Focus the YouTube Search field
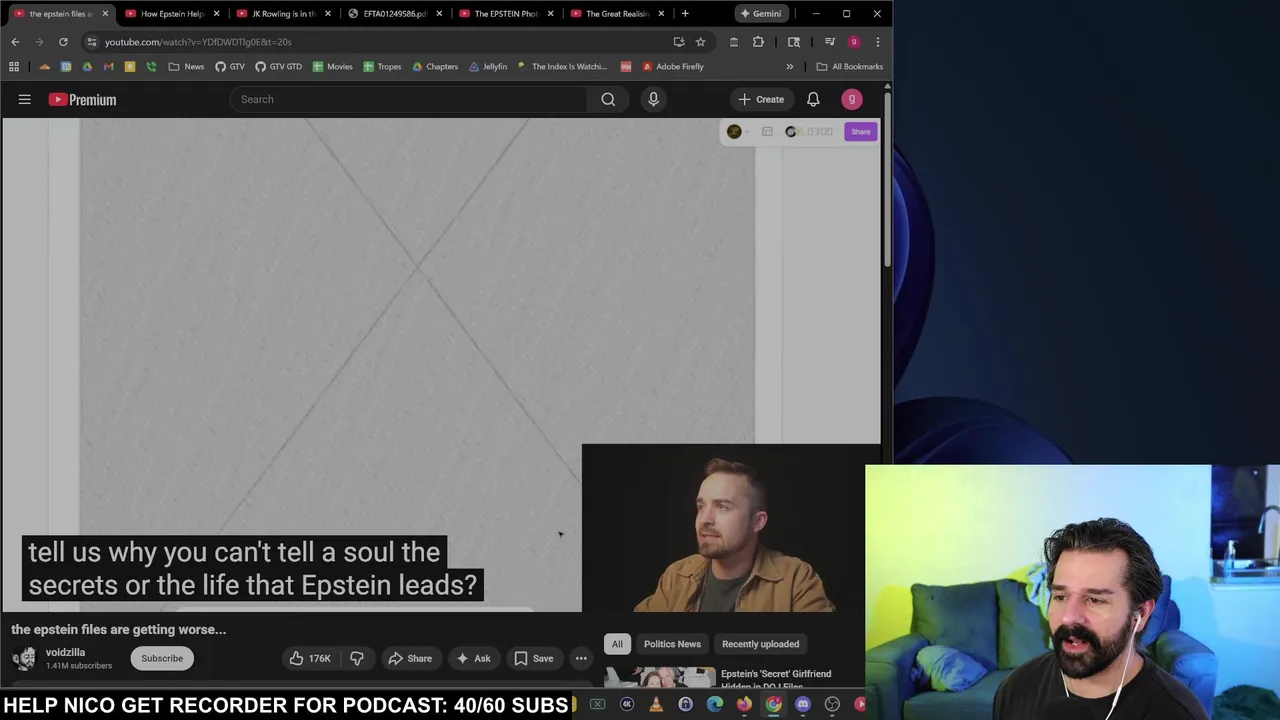Viewport: 1280px width, 720px height. pos(408,99)
